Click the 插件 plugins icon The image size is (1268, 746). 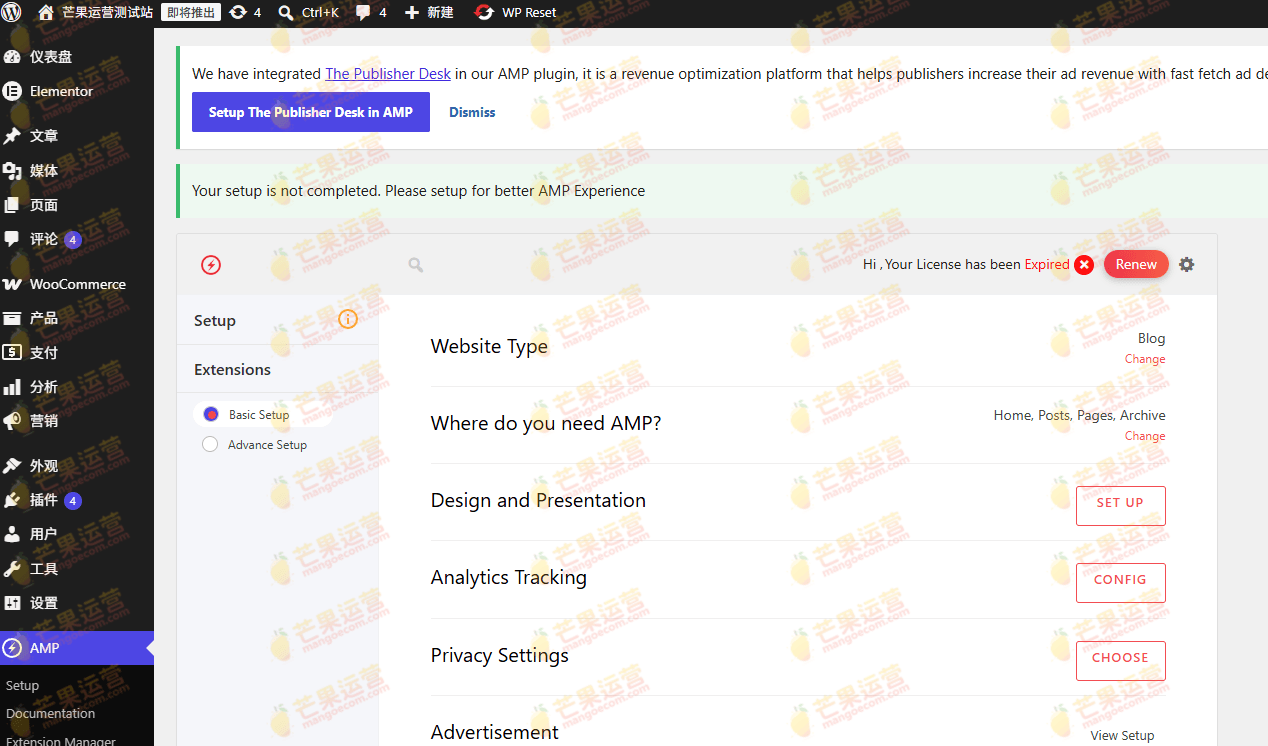point(12,500)
